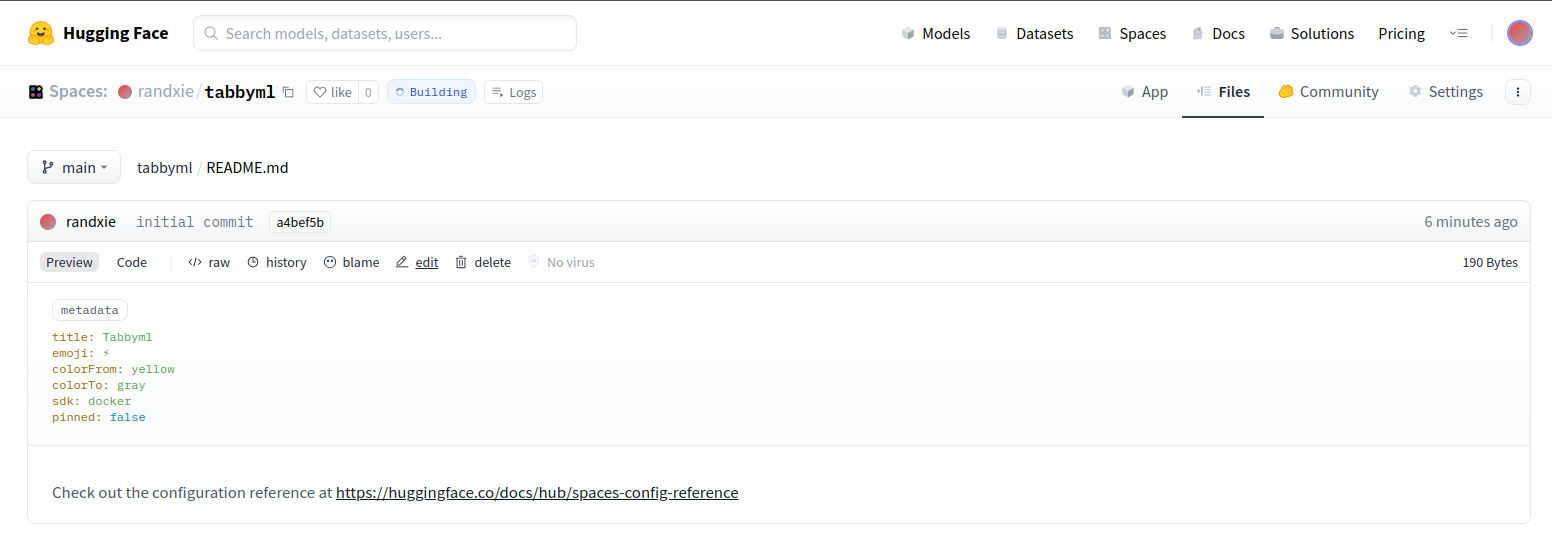
Task: Expand the extra navigation menu icon
Action: coord(1458,33)
